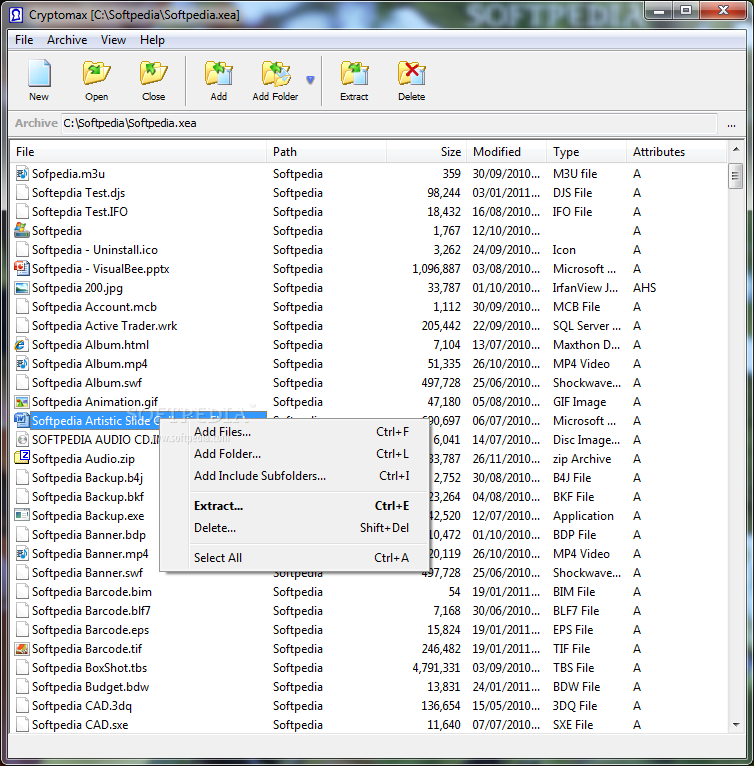Image resolution: width=754 pixels, height=766 pixels.
Task: Click the Softpedia Album.mp4 video icon
Action: [x=22, y=363]
